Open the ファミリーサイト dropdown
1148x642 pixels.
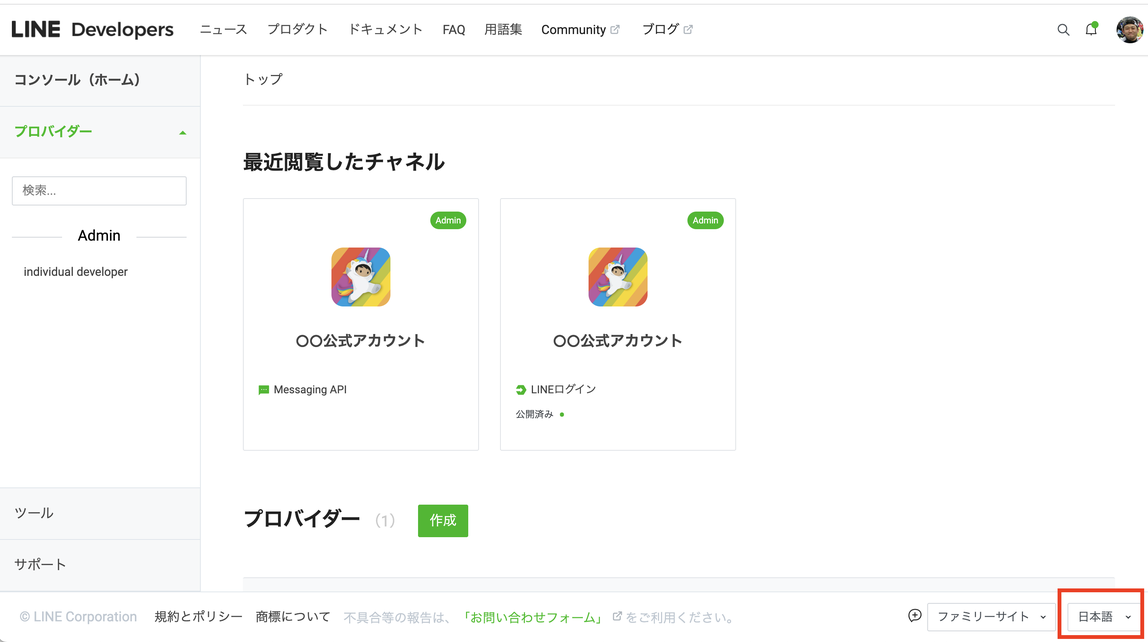(x=991, y=617)
